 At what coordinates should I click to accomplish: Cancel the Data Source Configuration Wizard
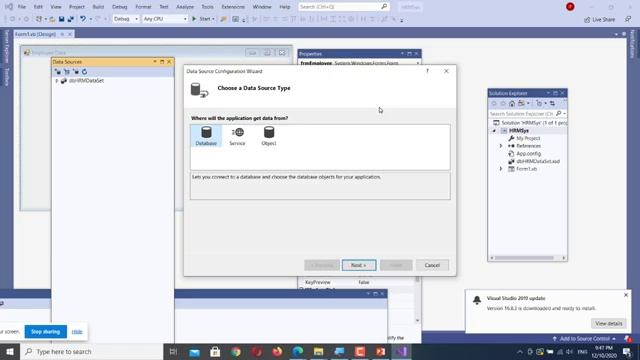point(432,265)
